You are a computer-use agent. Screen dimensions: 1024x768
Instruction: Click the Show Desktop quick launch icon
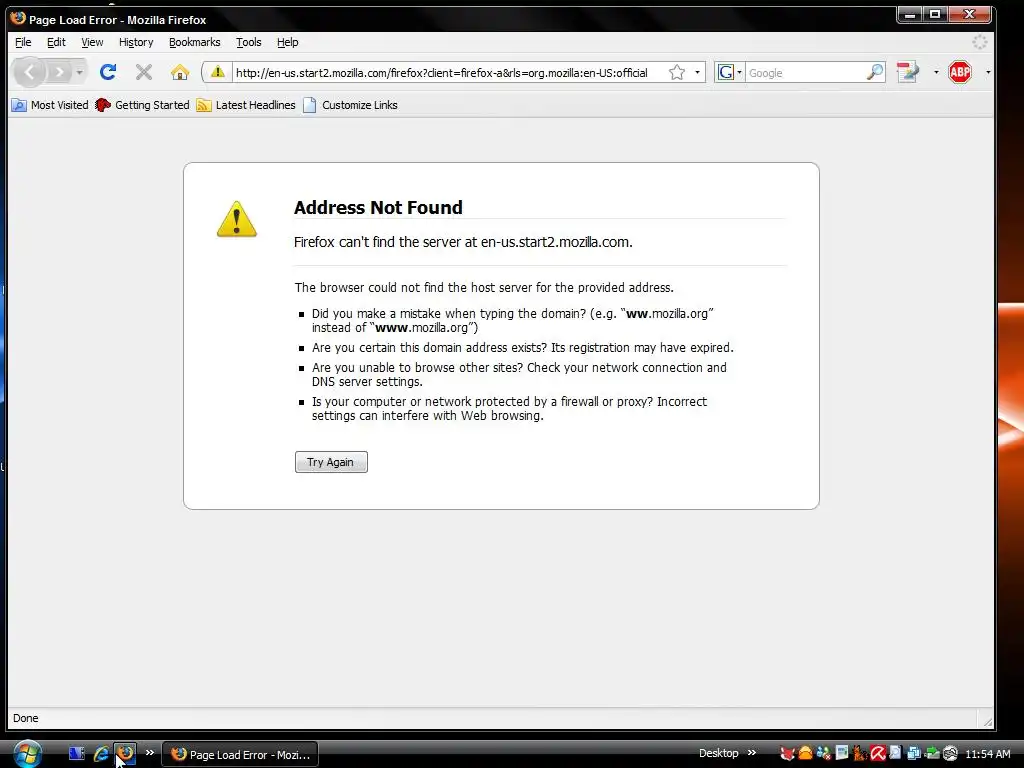[x=76, y=754]
